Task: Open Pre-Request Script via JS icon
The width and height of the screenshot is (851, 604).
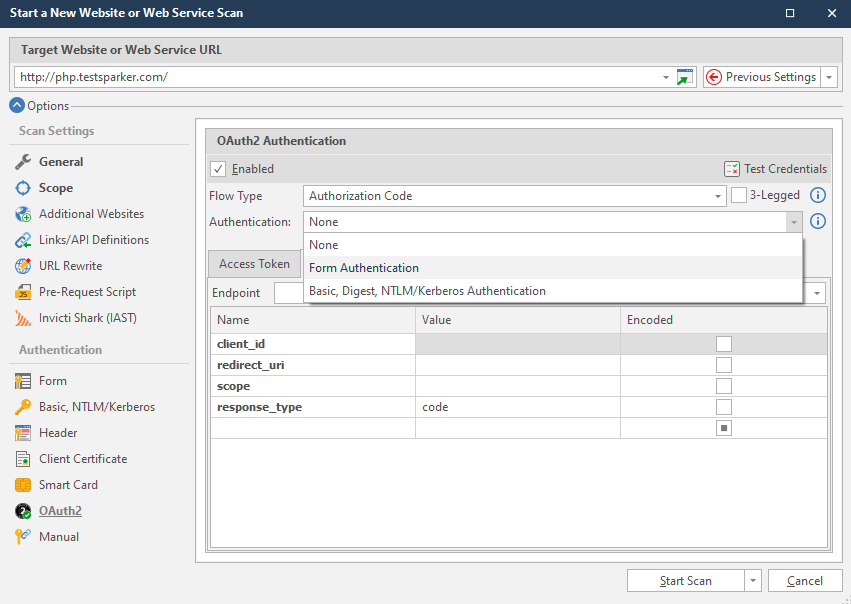Action: point(23,292)
